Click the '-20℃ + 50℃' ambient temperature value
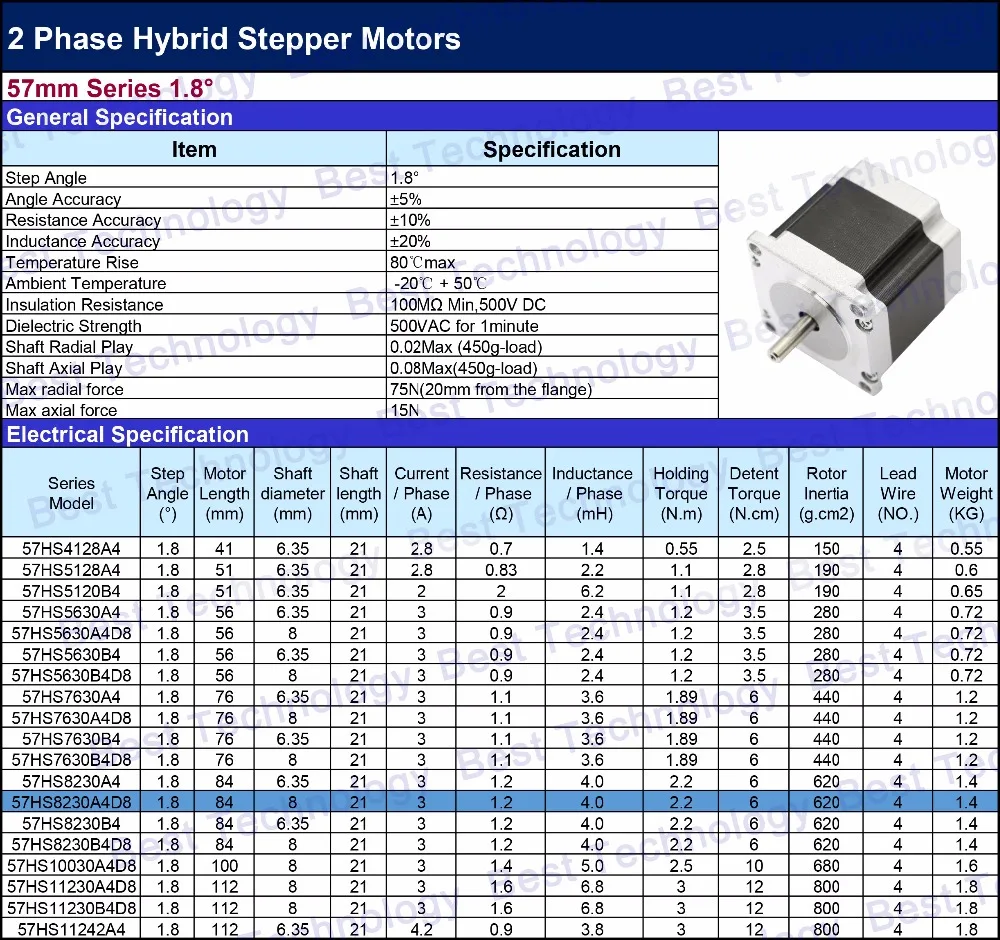This screenshot has height=940, width=1000. click(x=440, y=283)
